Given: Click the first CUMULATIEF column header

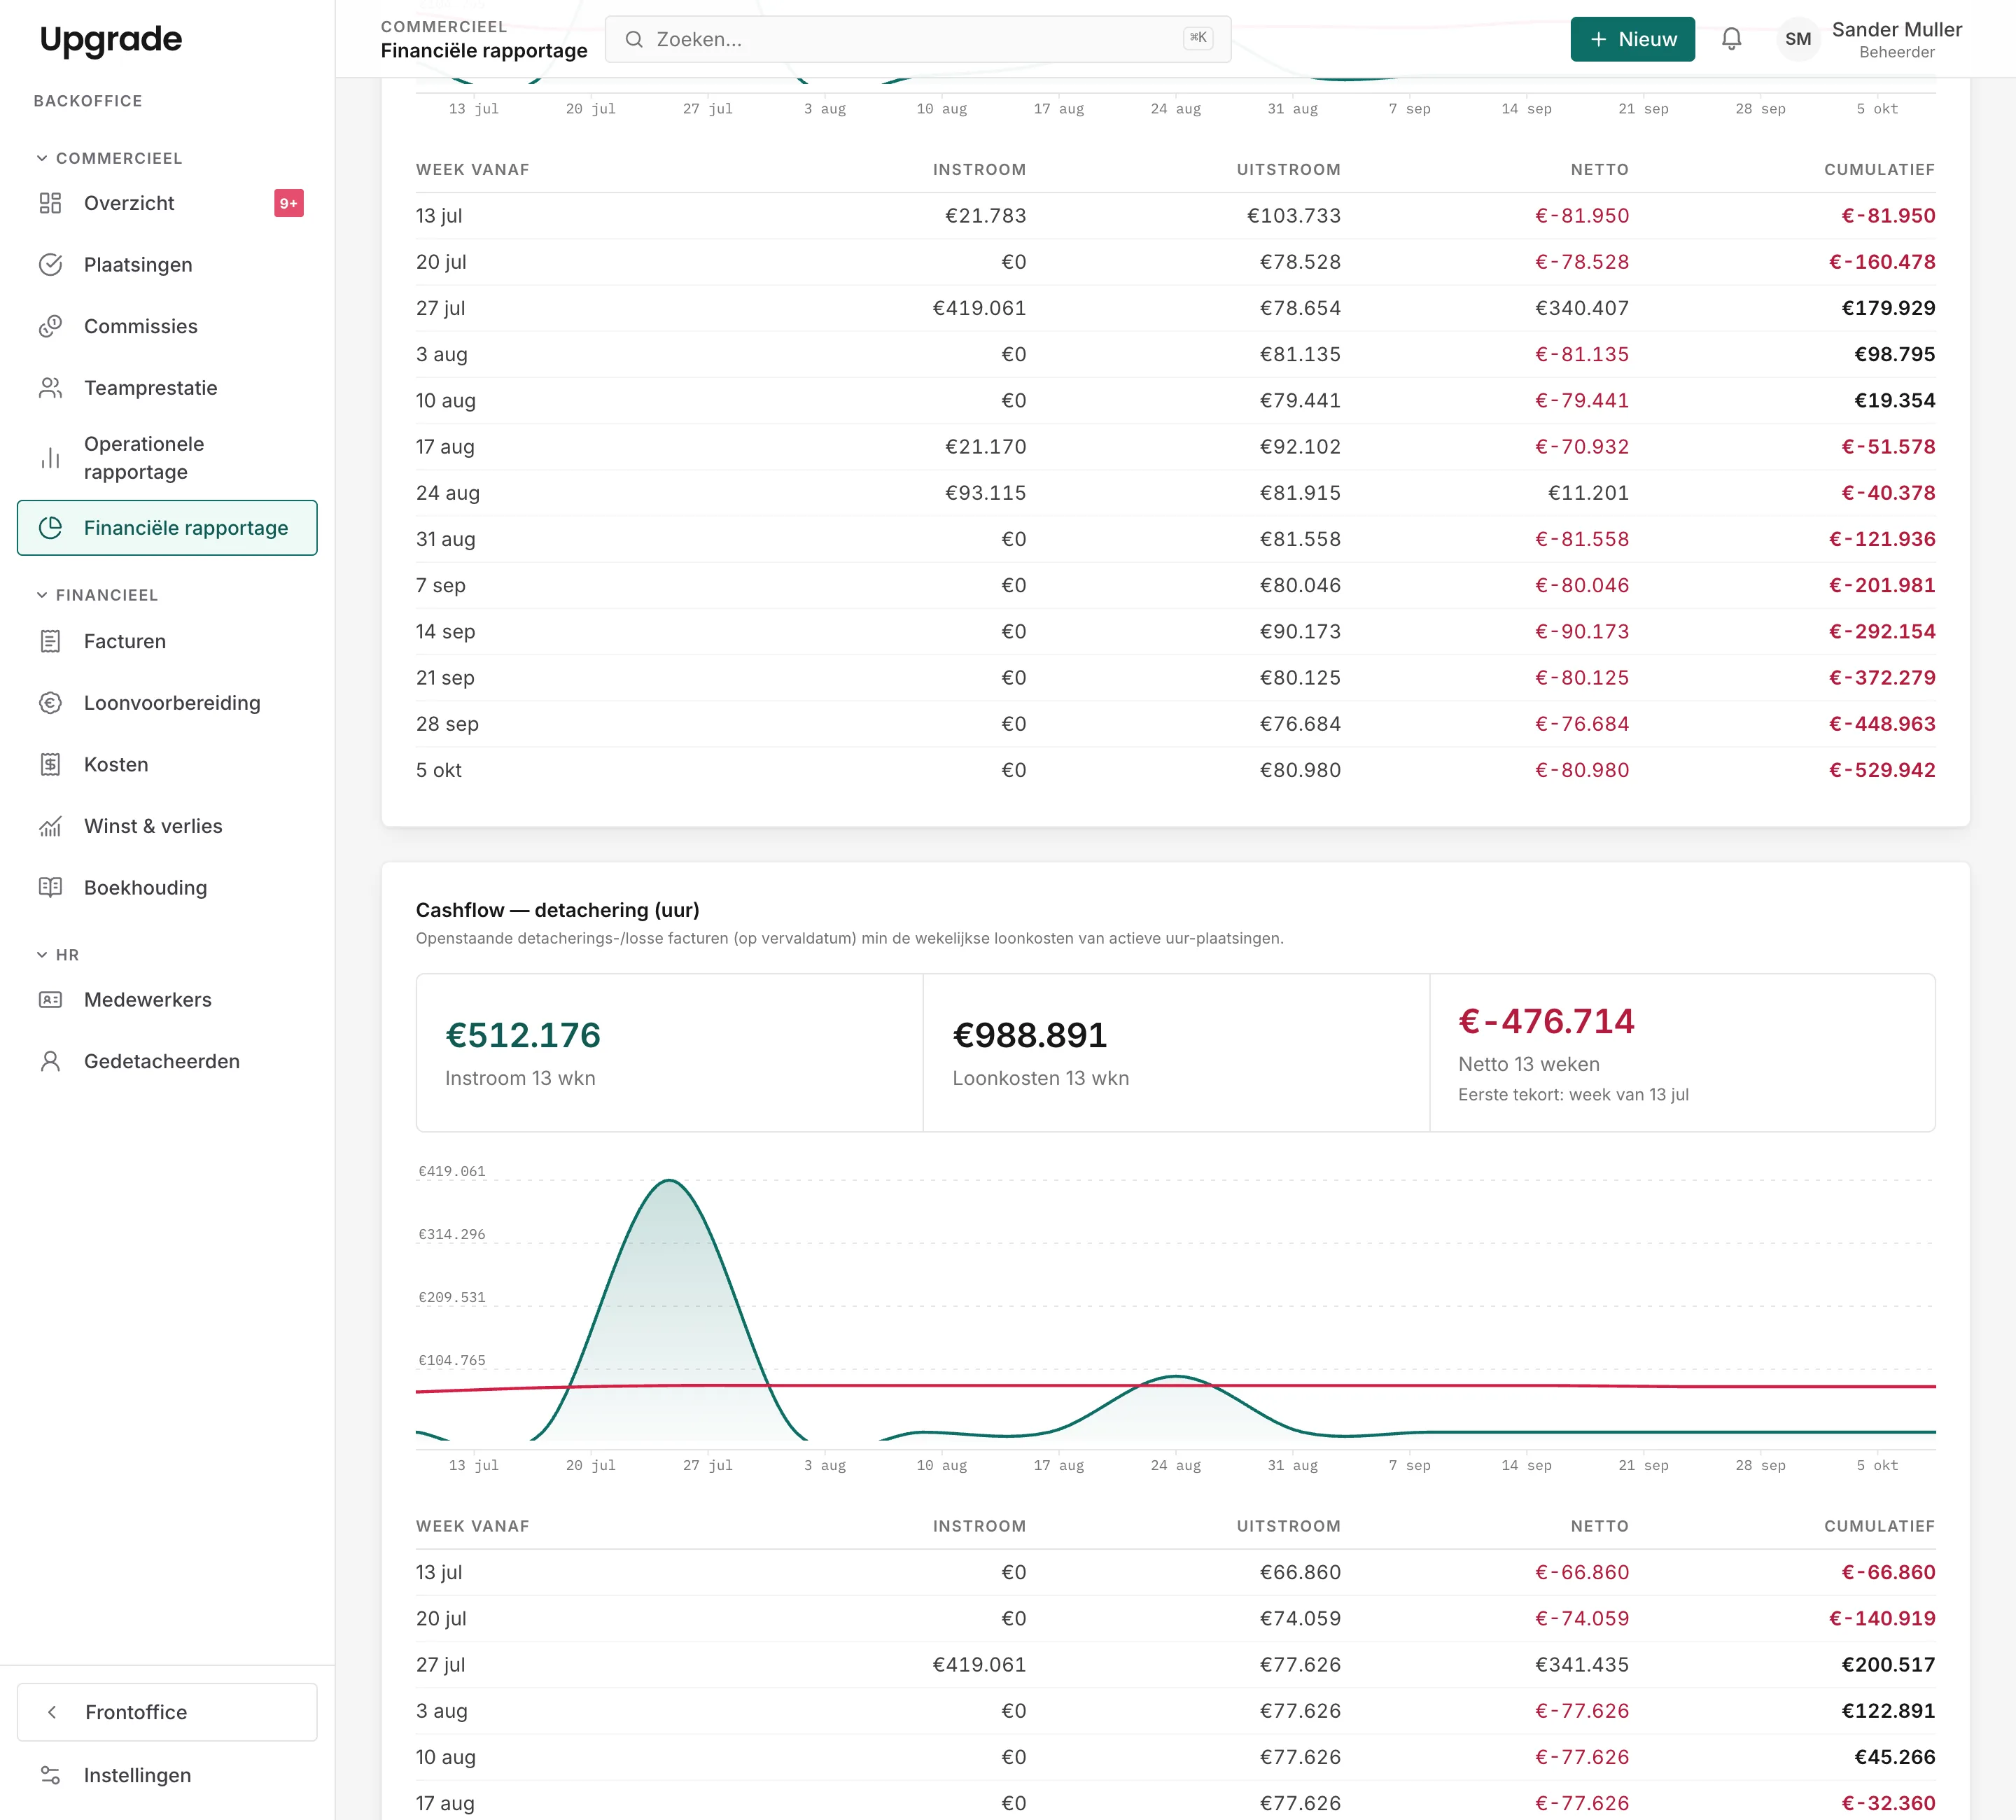Looking at the screenshot, I should [1879, 170].
